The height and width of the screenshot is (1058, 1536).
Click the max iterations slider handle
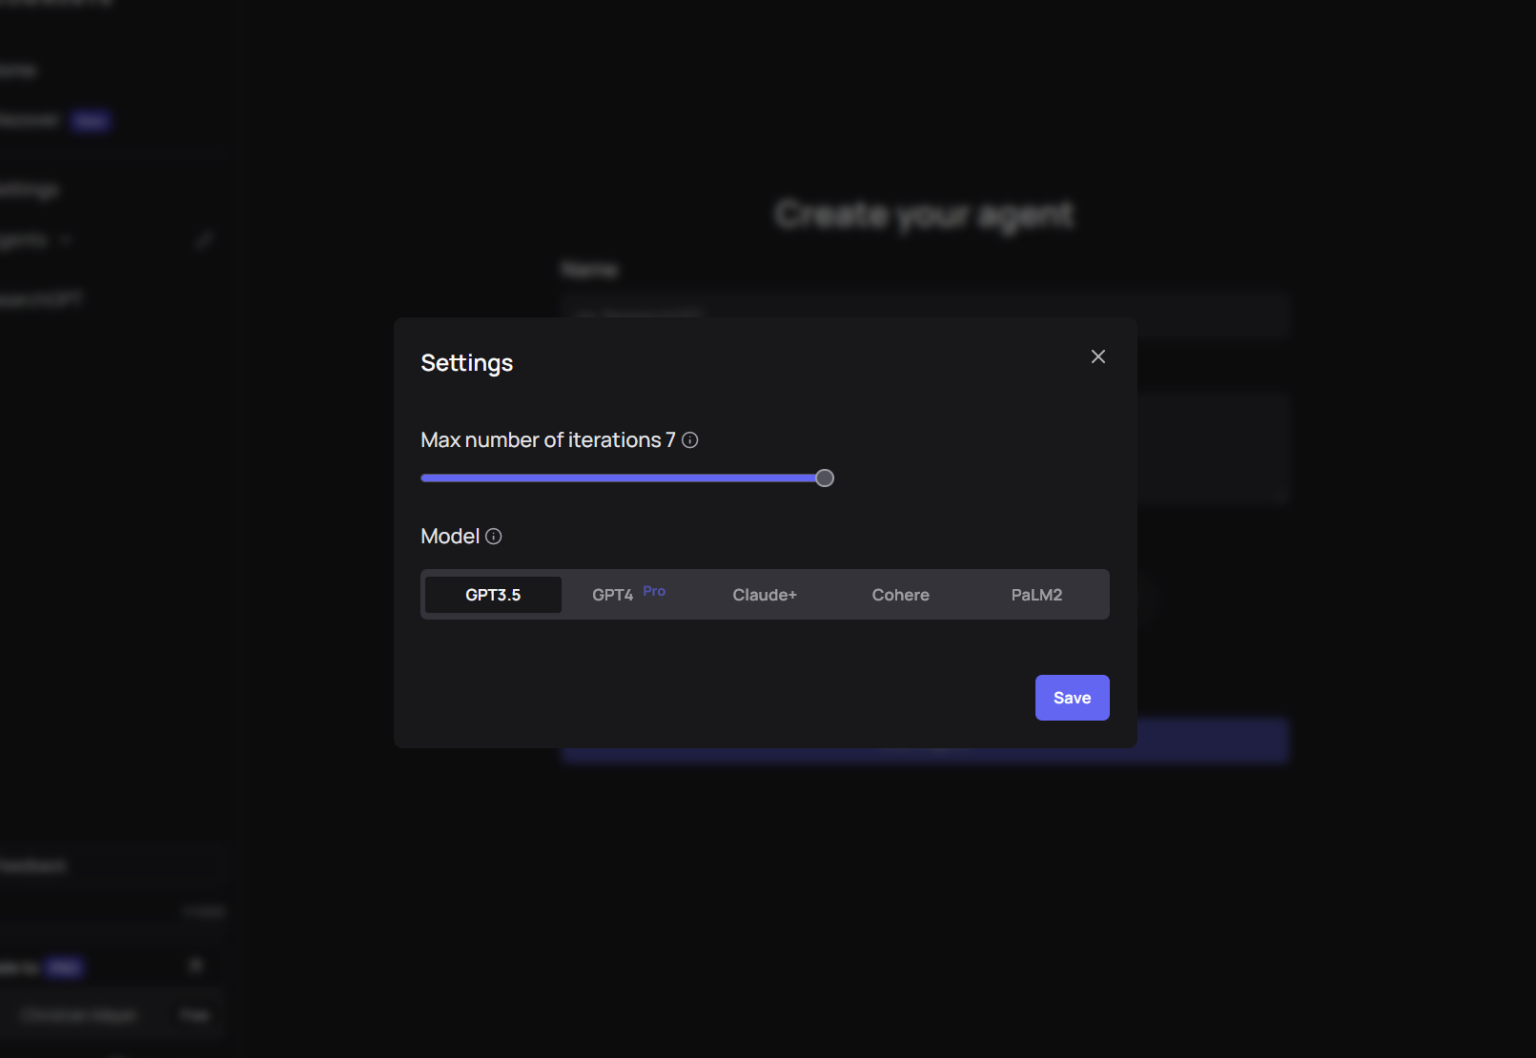824,478
